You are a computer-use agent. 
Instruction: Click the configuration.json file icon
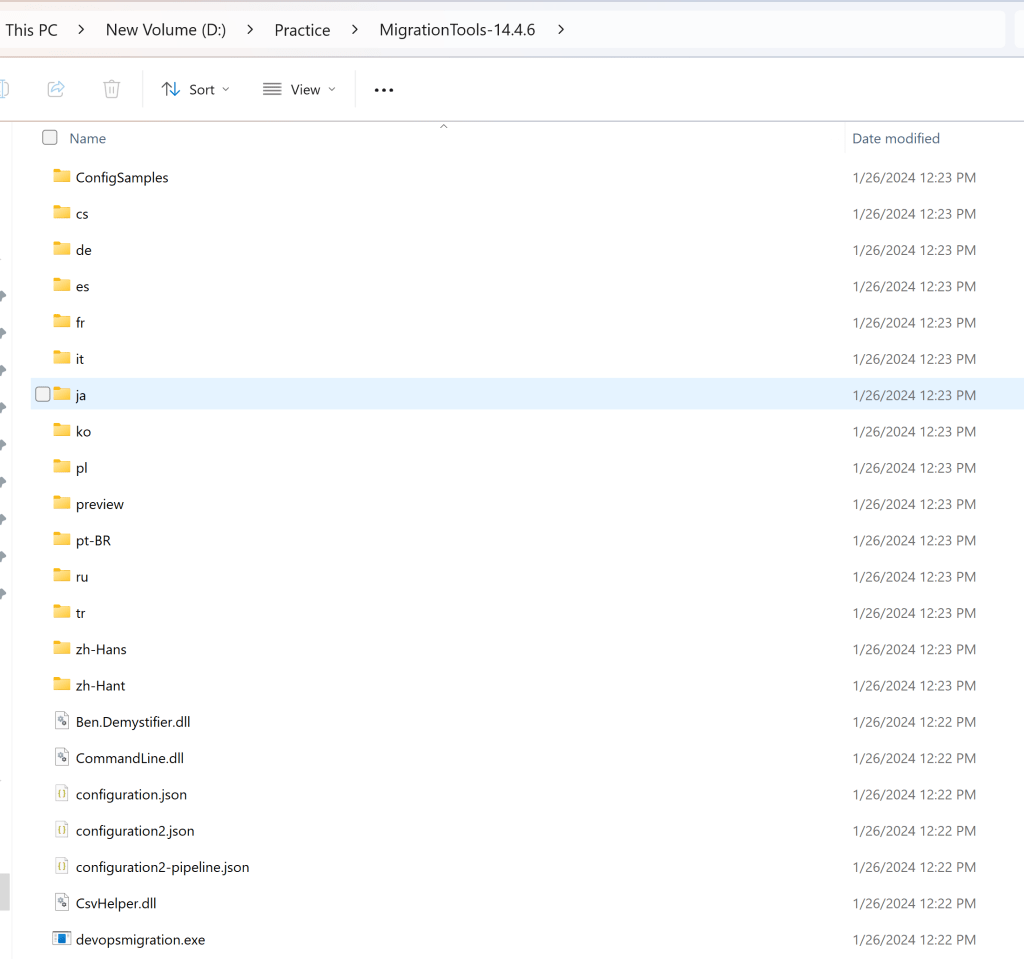(62, 794)
